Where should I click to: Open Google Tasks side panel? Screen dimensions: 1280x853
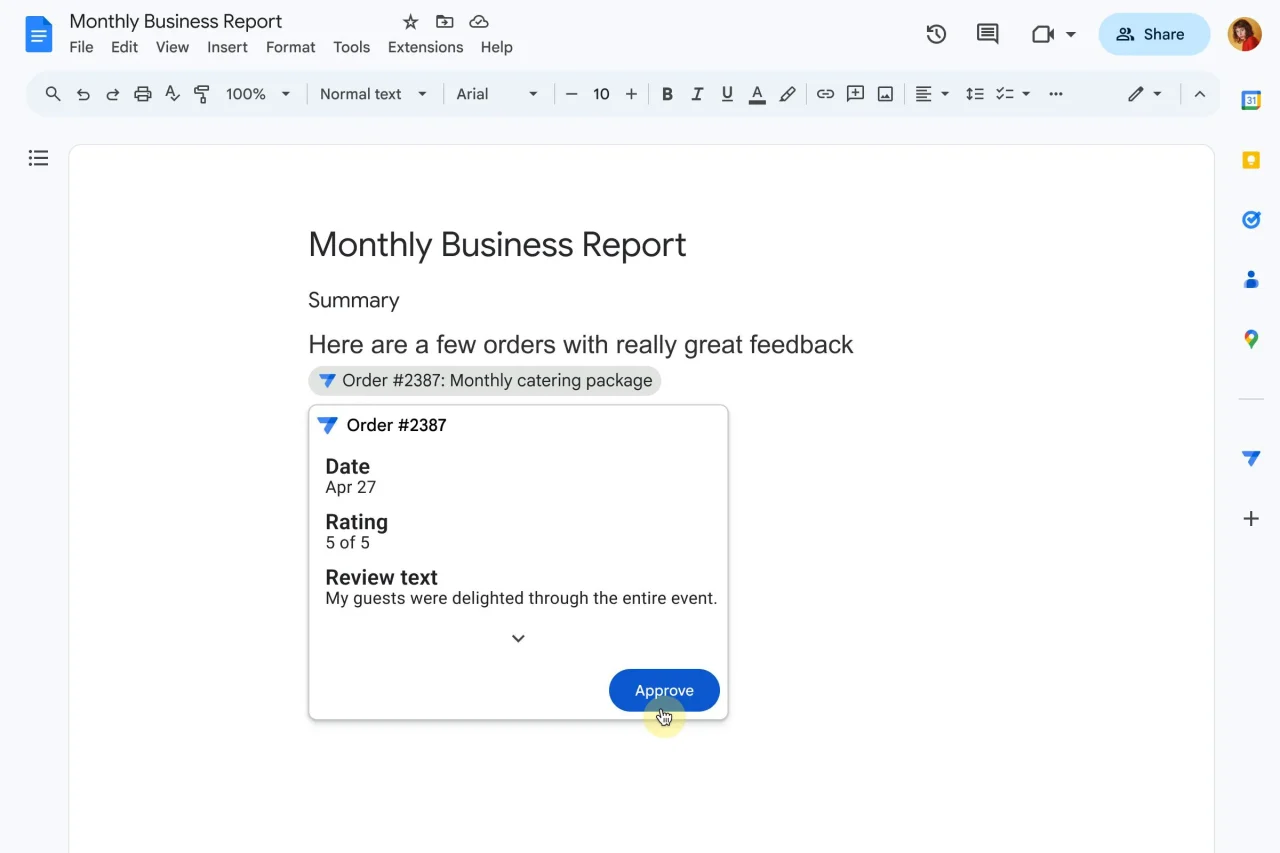pyautogui.click(x=1251, y=219)
